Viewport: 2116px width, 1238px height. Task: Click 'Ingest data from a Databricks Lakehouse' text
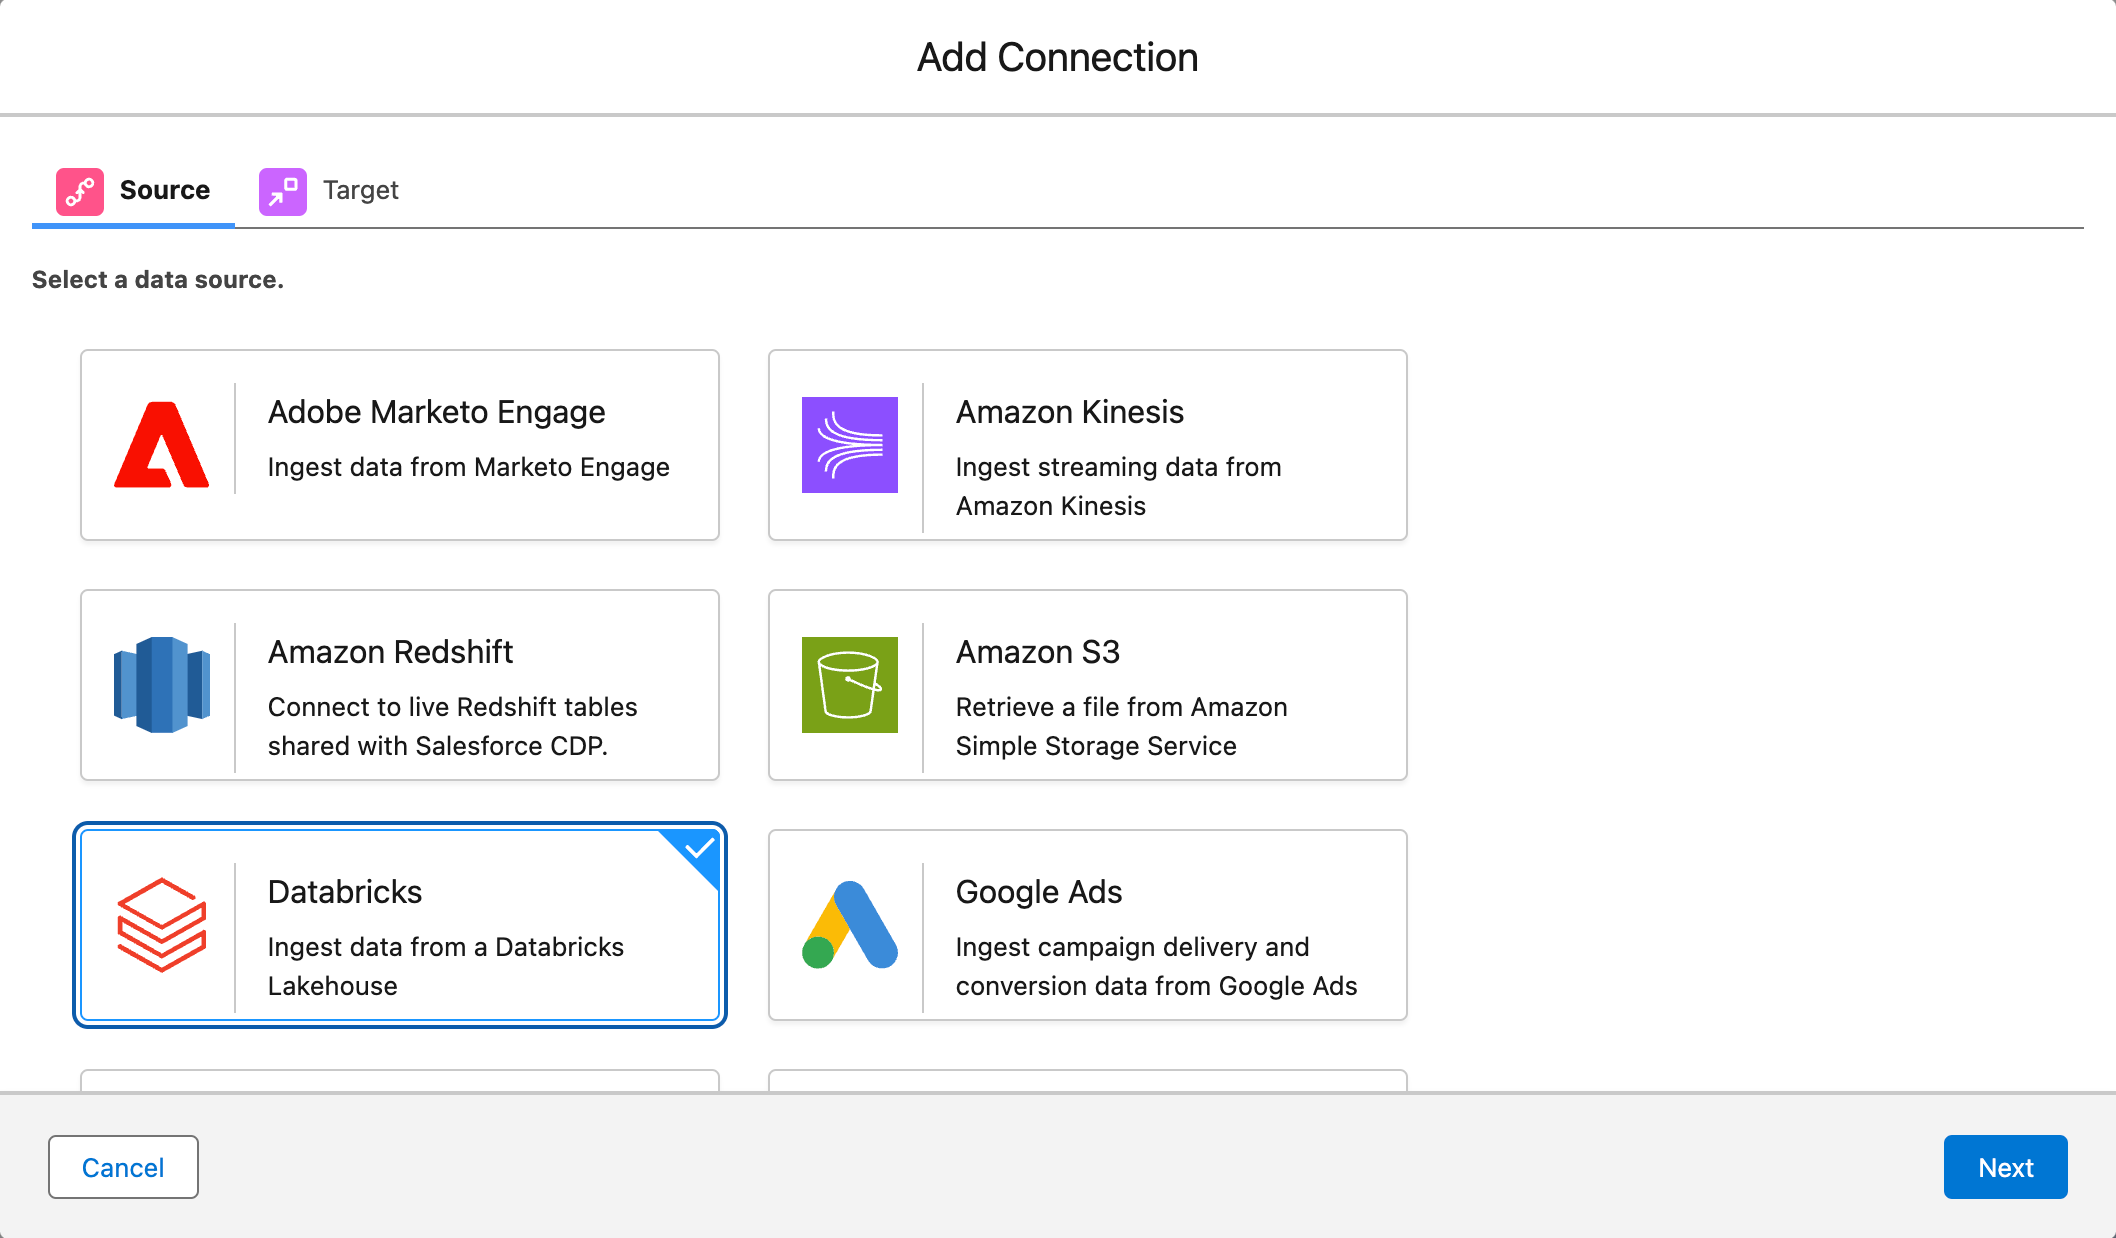coord(446,966)
